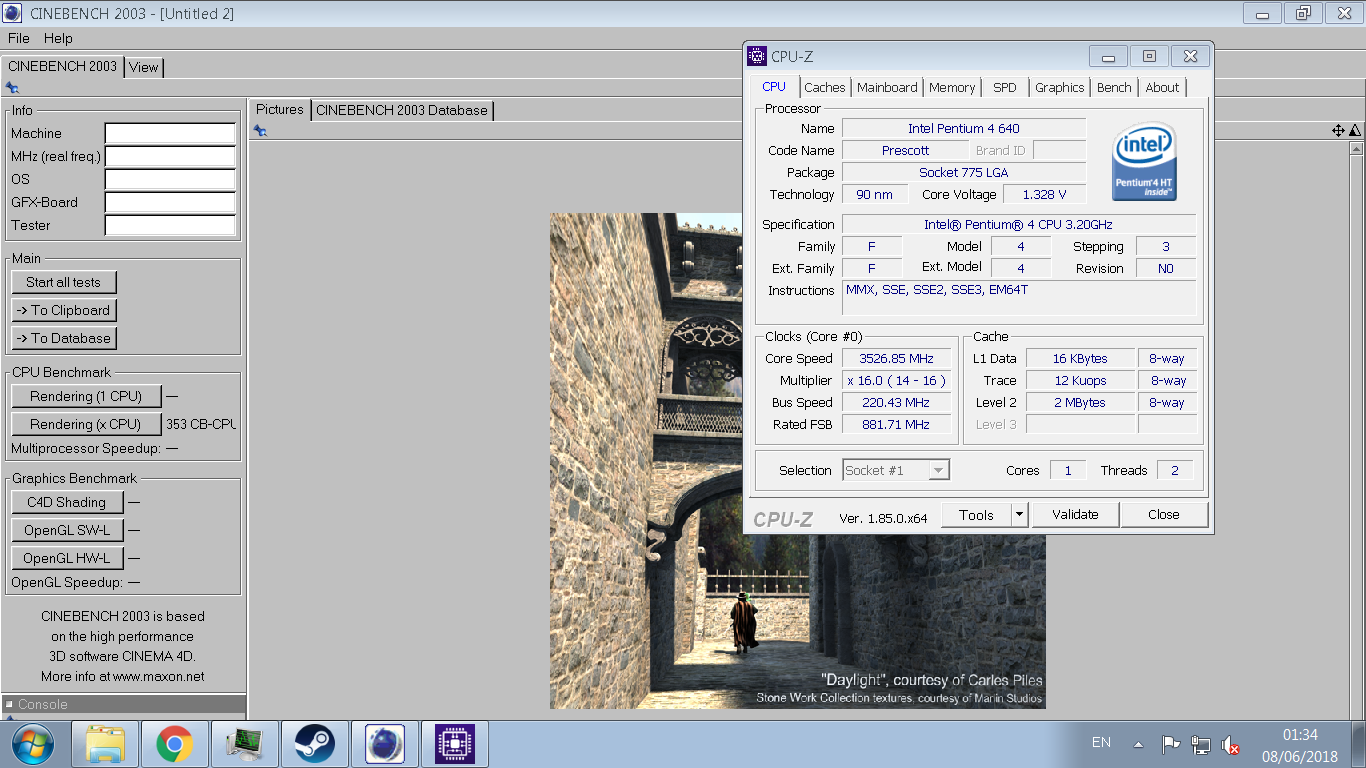
Task: Click the Console panel header
Action: pyautogui.click(x=124, y=704)
